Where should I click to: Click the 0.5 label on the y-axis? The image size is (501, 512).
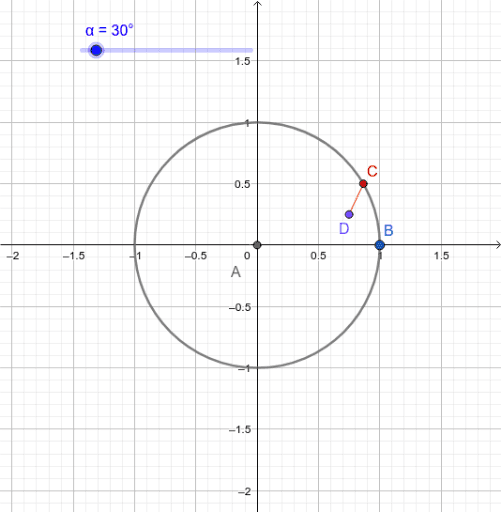(242, 184)
